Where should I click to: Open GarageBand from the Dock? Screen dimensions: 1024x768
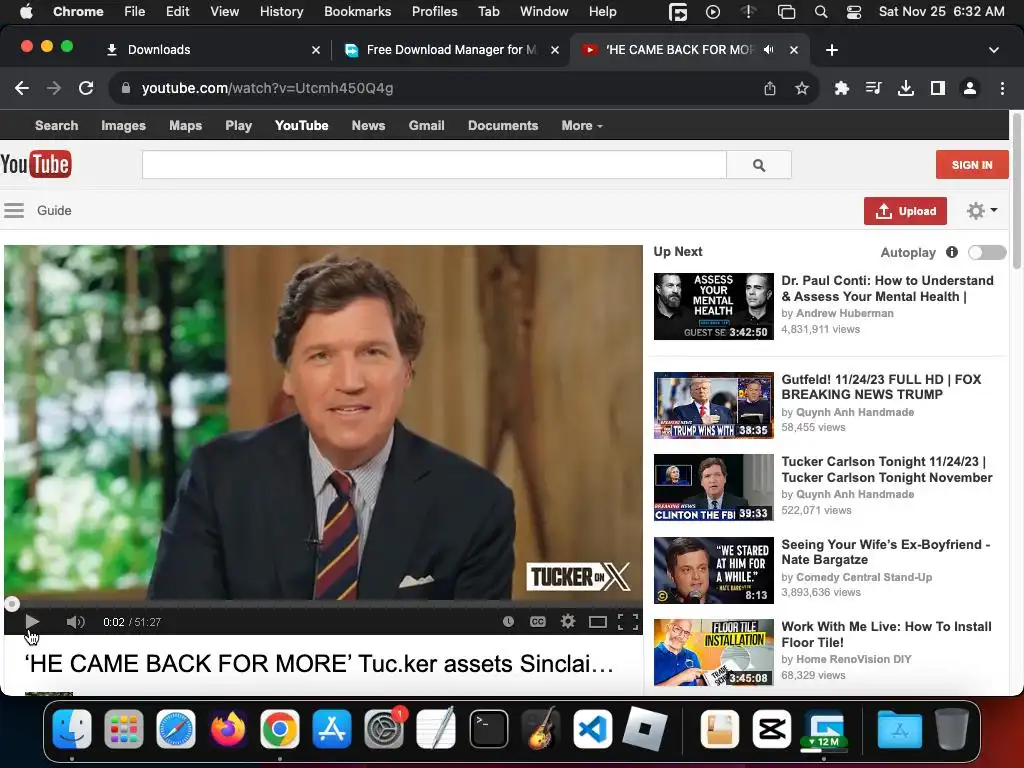[x=541, y=729]
